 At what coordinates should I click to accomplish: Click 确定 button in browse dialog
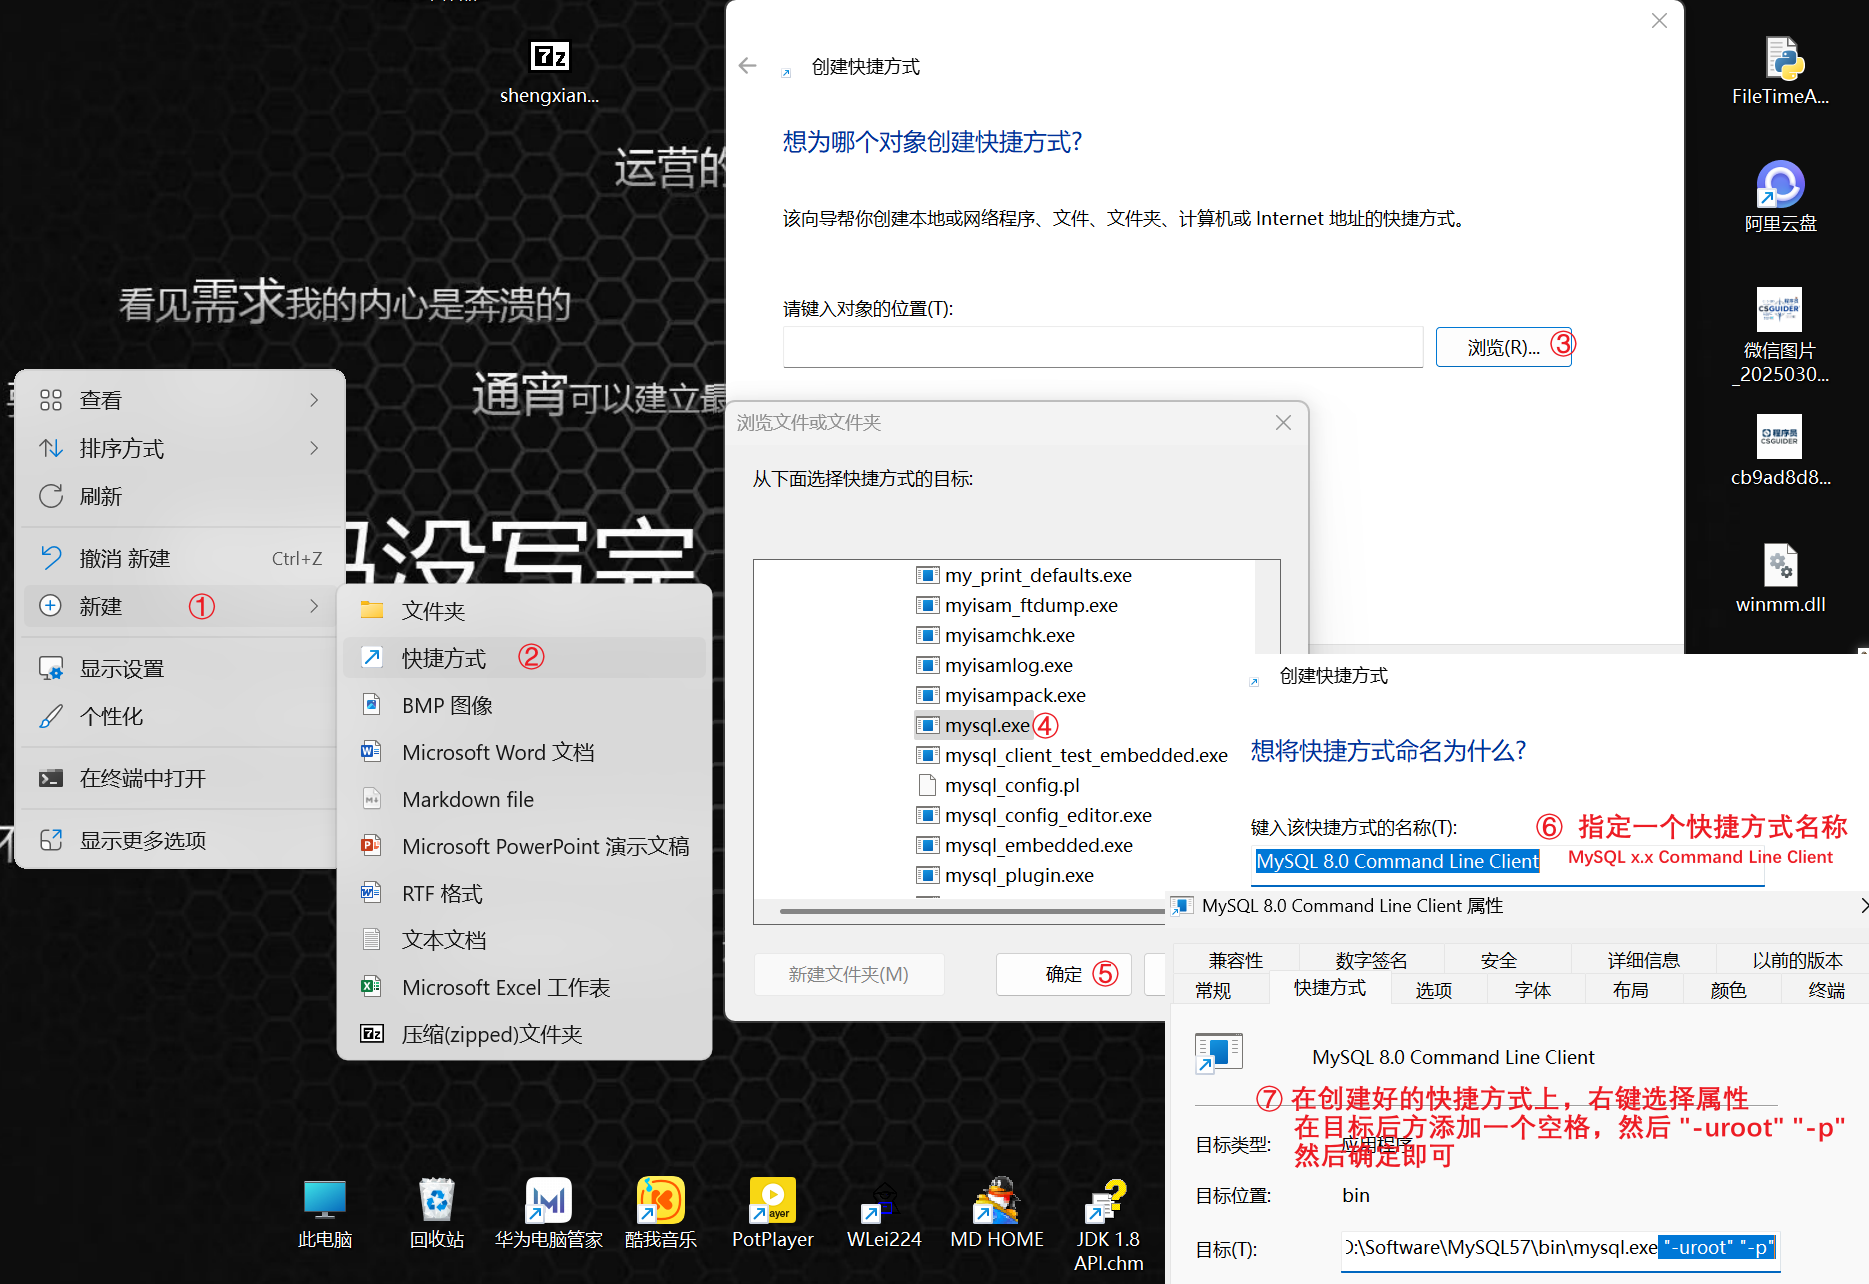(x=1063, y=974)
